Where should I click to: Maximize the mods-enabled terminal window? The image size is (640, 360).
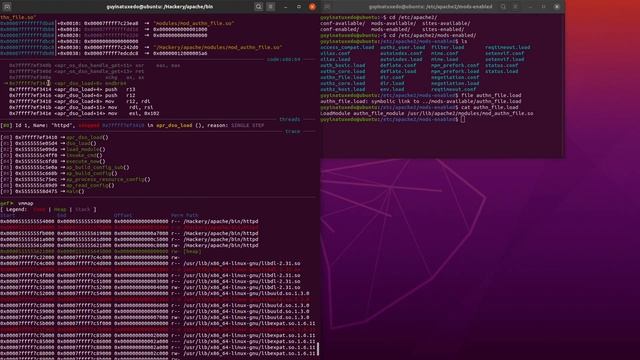coord(543,7)
